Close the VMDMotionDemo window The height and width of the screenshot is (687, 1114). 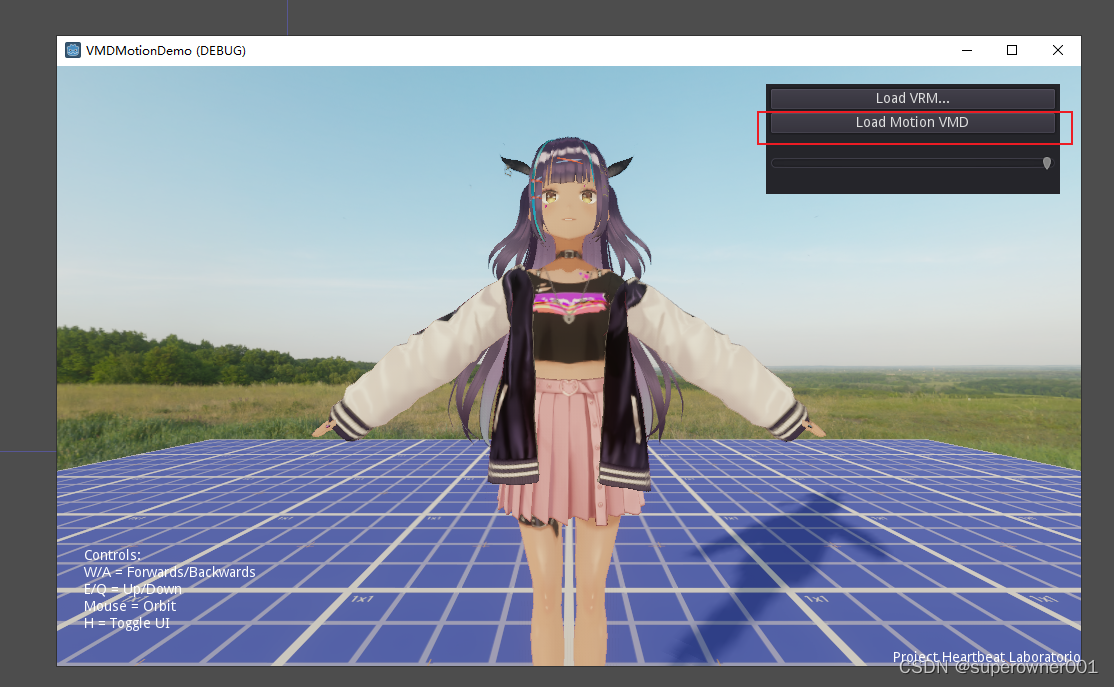click(x=1057, y=49)
